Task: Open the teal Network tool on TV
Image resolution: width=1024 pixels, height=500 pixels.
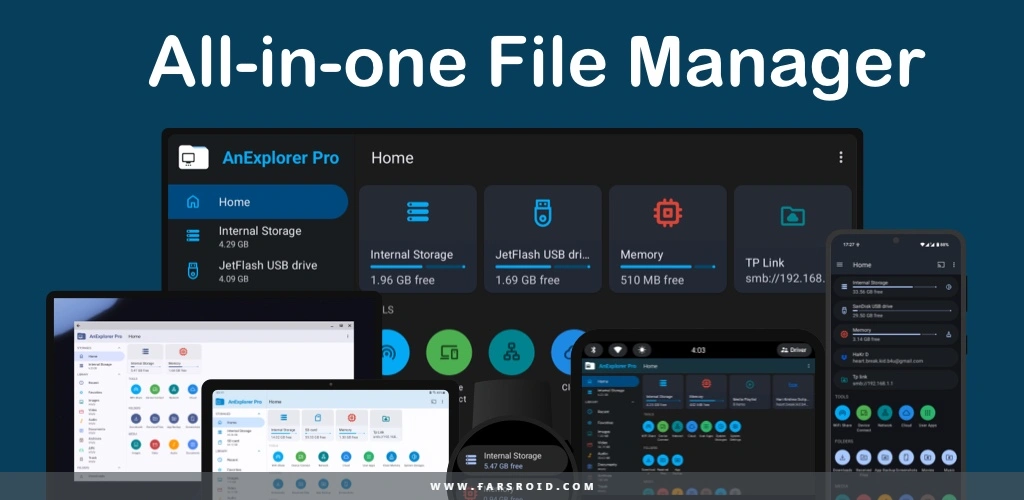Action: pos(511,352)
